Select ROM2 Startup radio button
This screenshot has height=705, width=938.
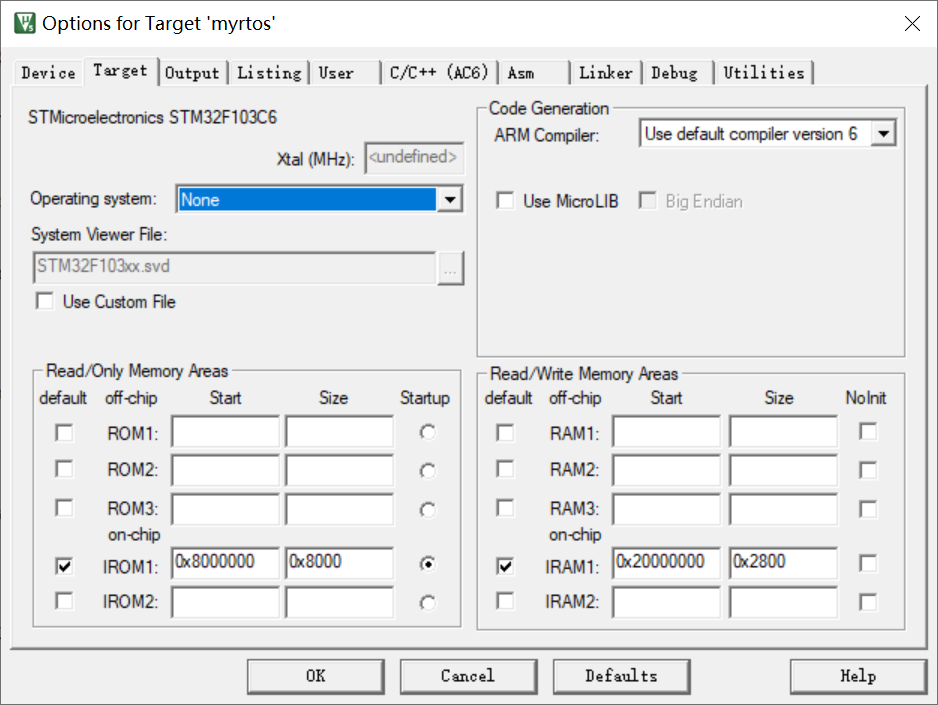pos(428,471)
